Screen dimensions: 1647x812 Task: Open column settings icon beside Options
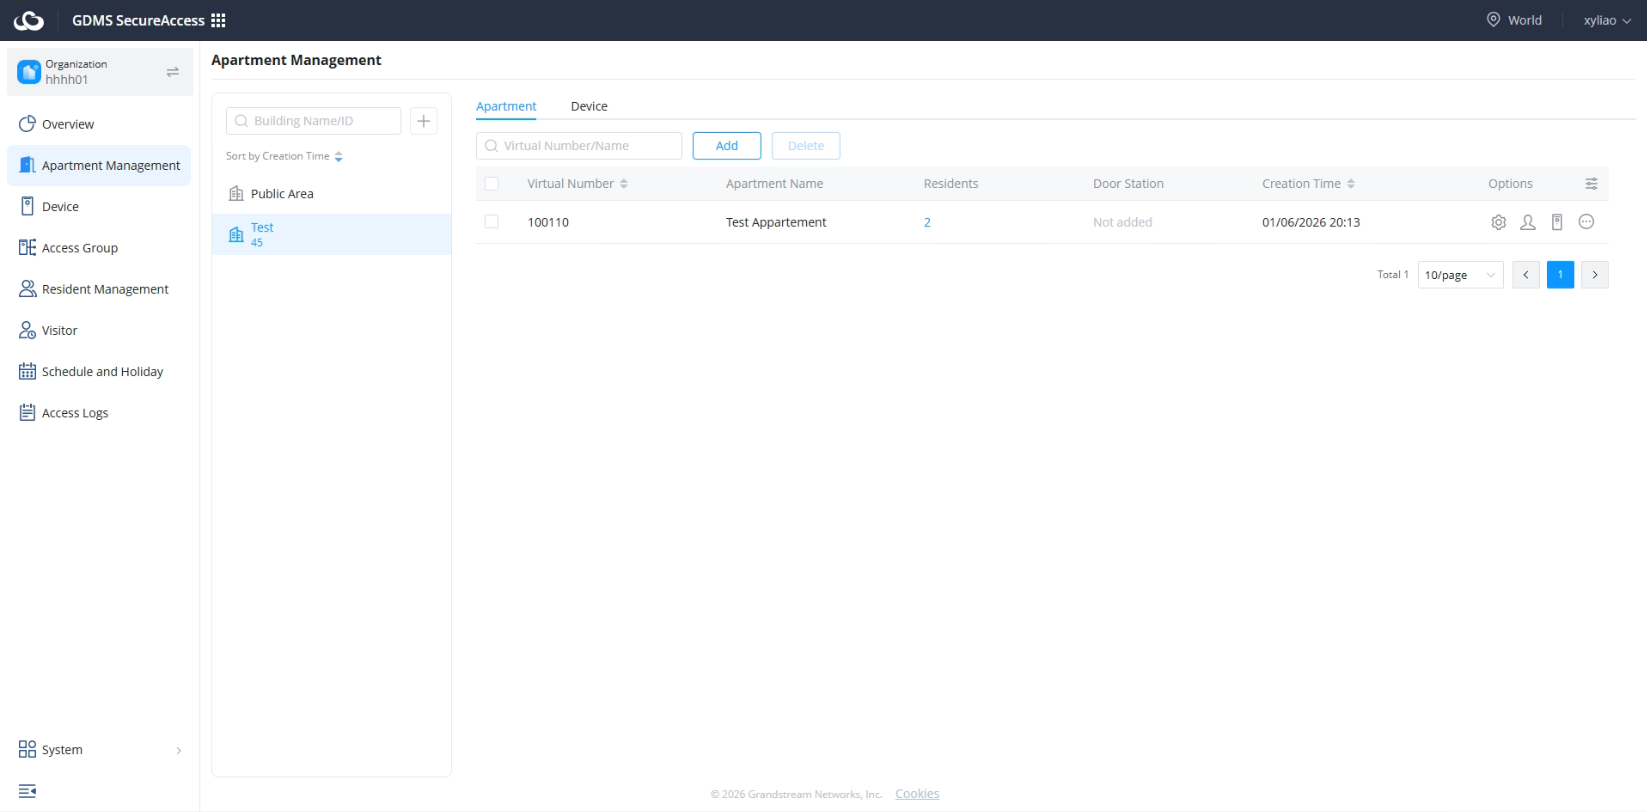tap(1591, 184)
